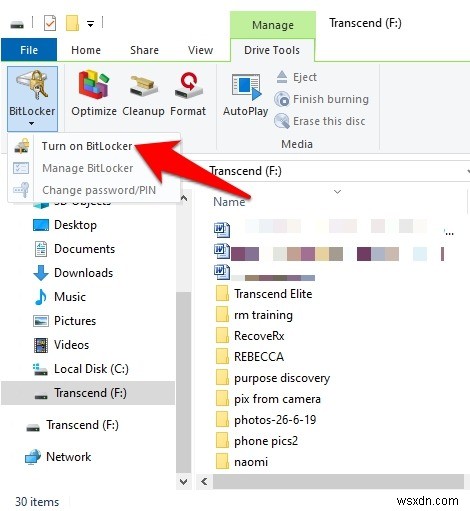The image size is (470, 511).
Task: Click the navigation pane vertical scrollbar thumb
Action: [x=184, y=383]
